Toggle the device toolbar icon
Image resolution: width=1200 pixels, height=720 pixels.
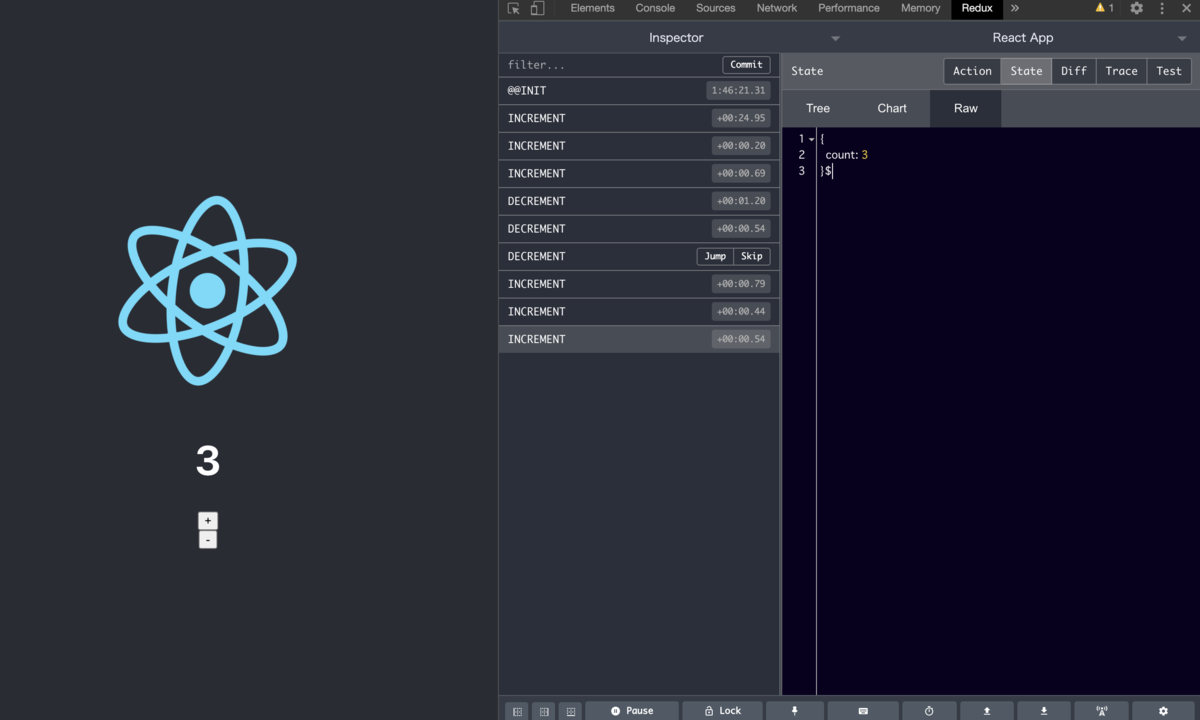pyautogui.click(x=537, y=8)
